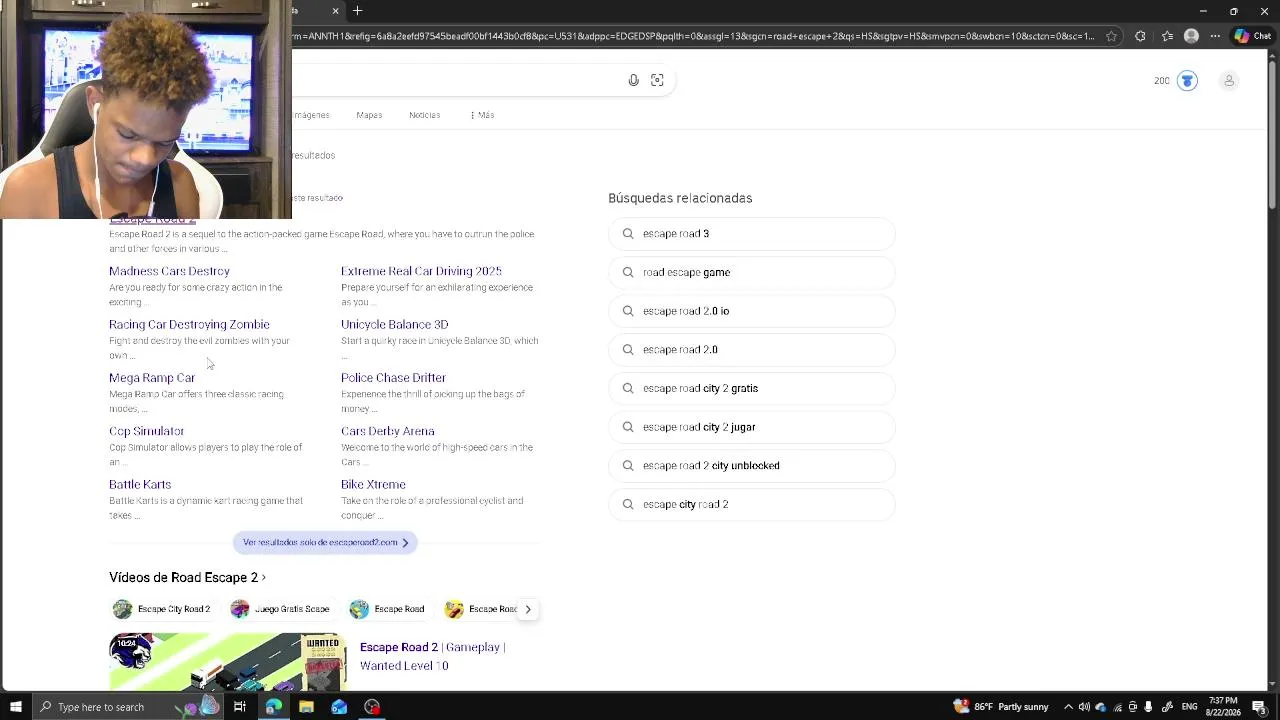This screenshot has width=1280, height=720.
Task: Click the browser profile avatar
Action: tap(1191, 36)
